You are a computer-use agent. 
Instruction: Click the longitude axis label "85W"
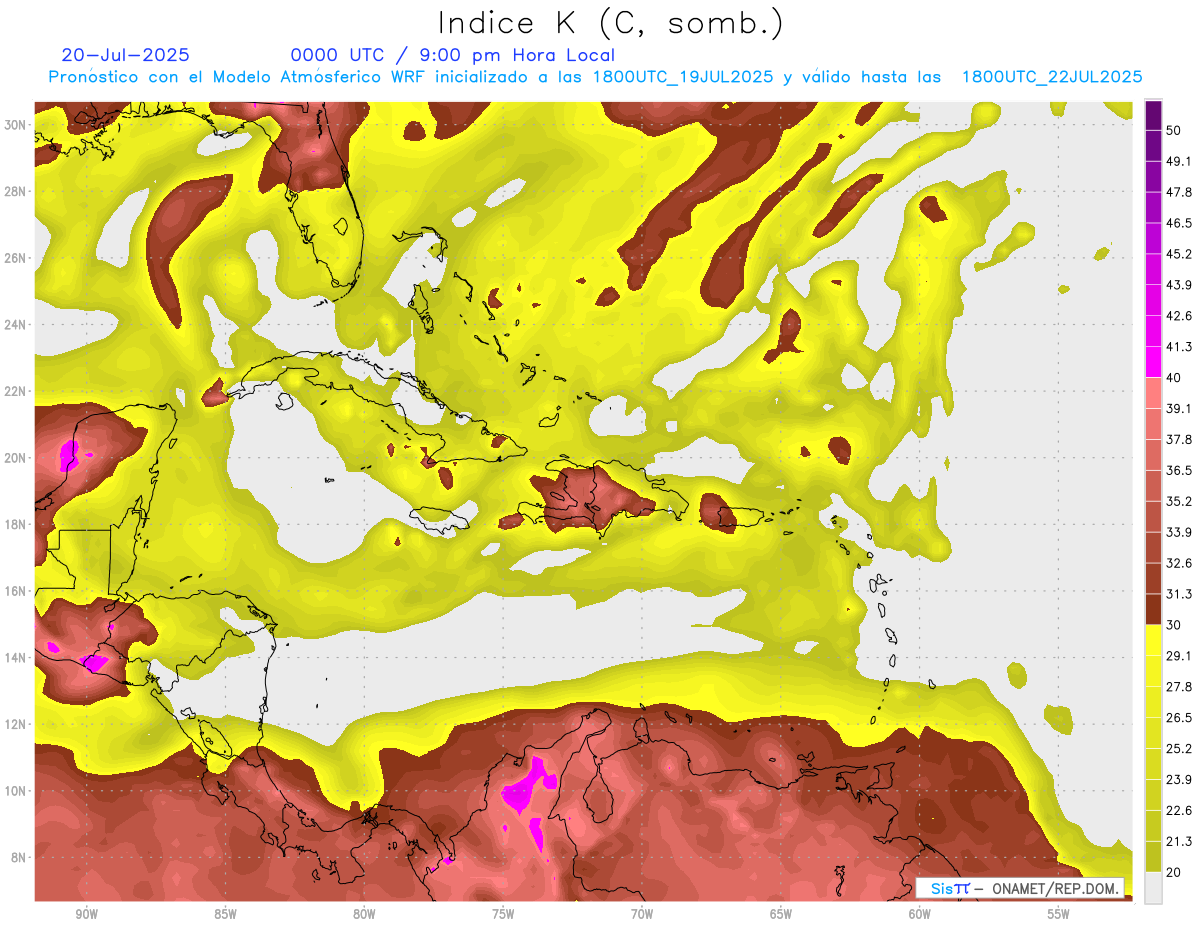click(x=225, y=914)
